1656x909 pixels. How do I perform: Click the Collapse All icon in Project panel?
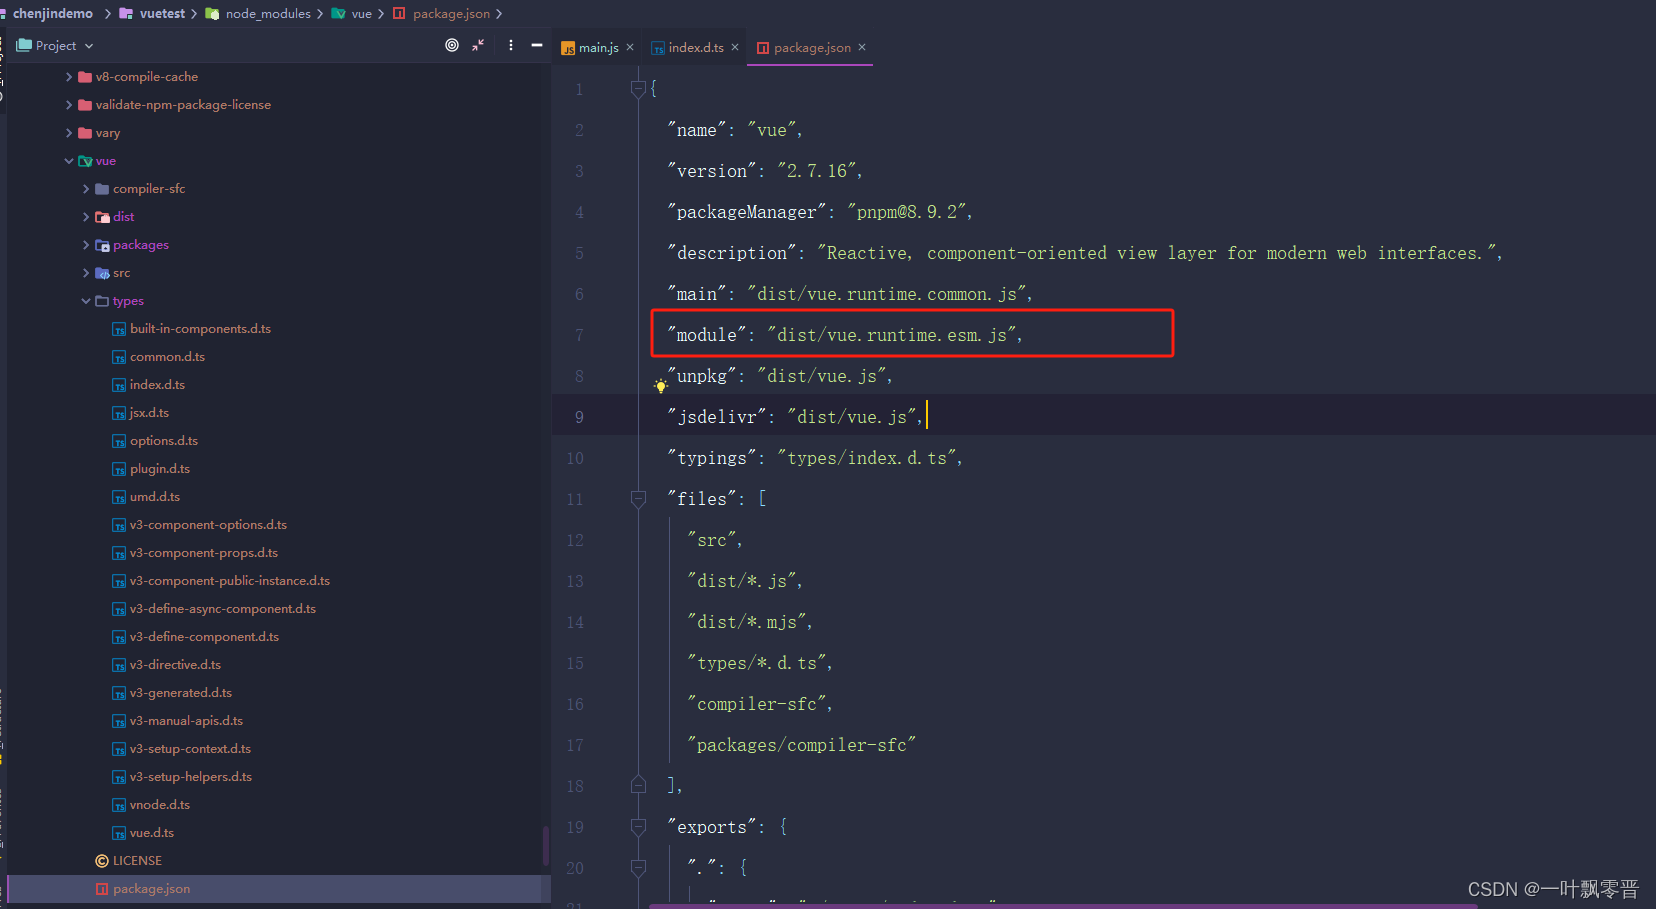point(478,45)
